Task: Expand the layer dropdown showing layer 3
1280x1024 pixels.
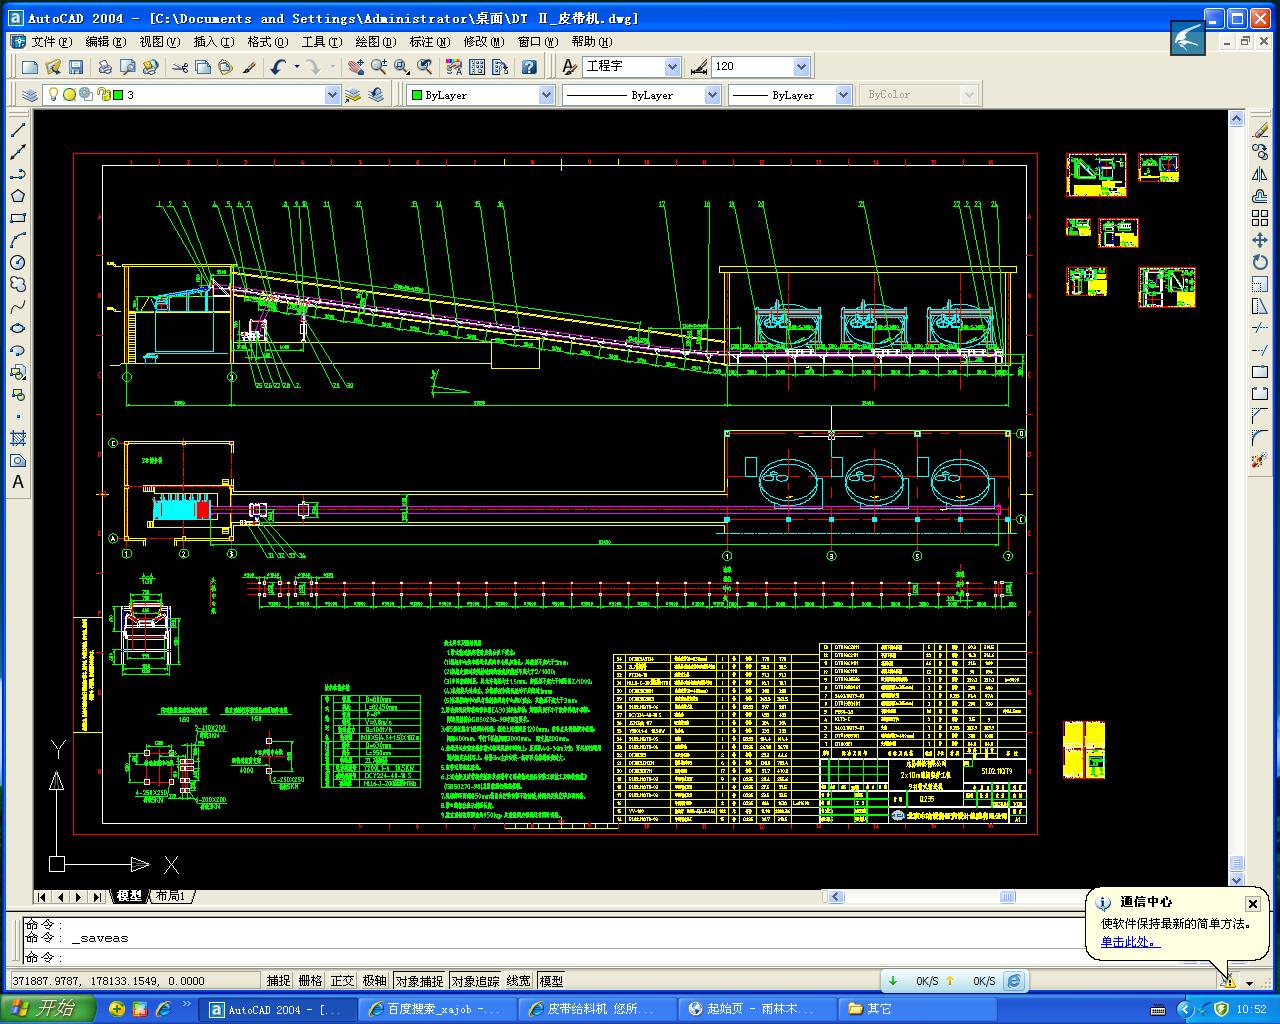Action: 332,95
